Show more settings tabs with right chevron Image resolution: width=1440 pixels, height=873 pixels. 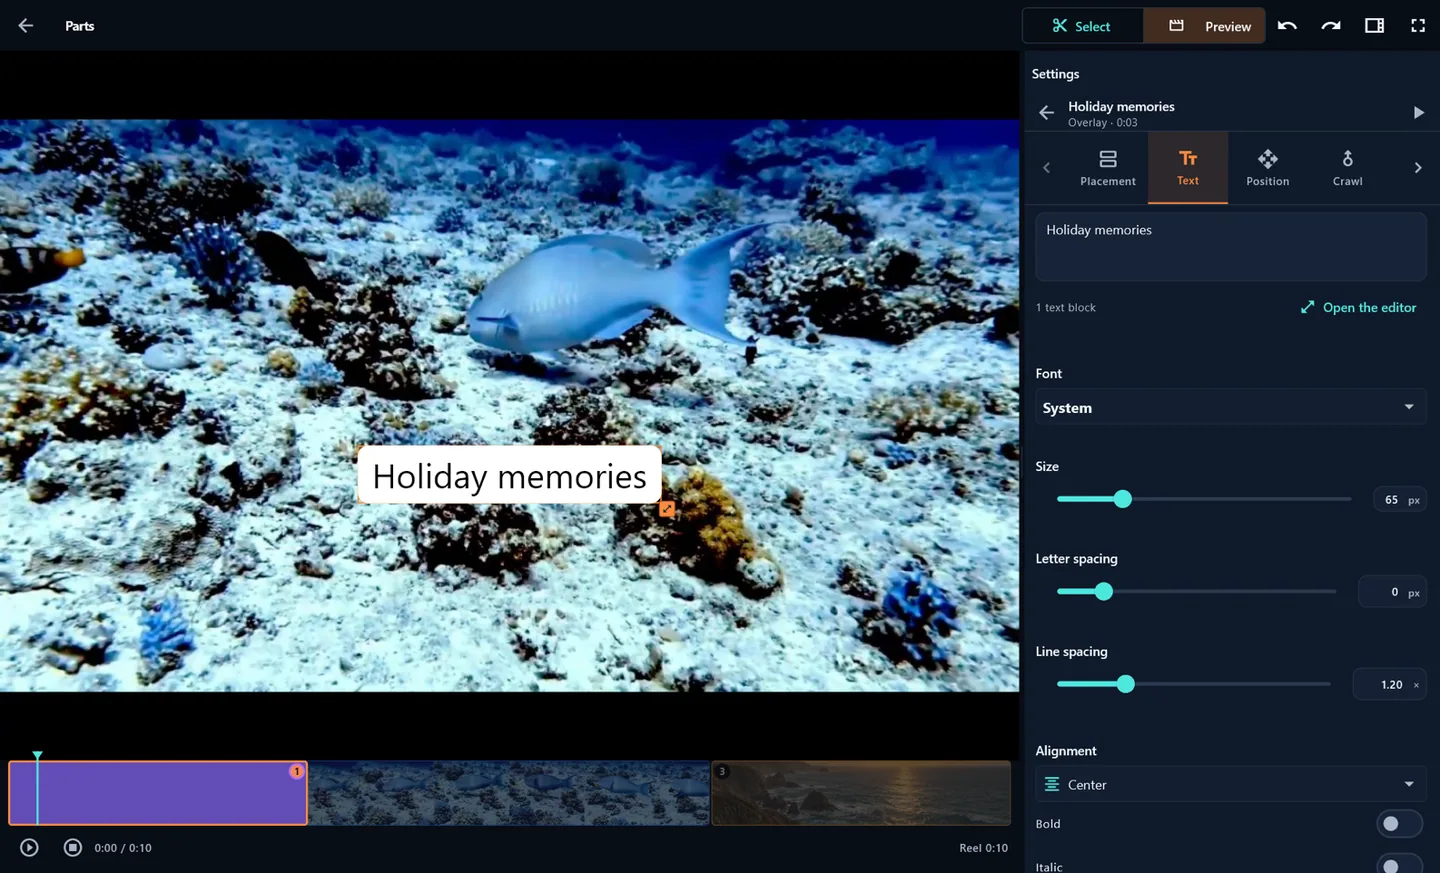coord(1418,168)
